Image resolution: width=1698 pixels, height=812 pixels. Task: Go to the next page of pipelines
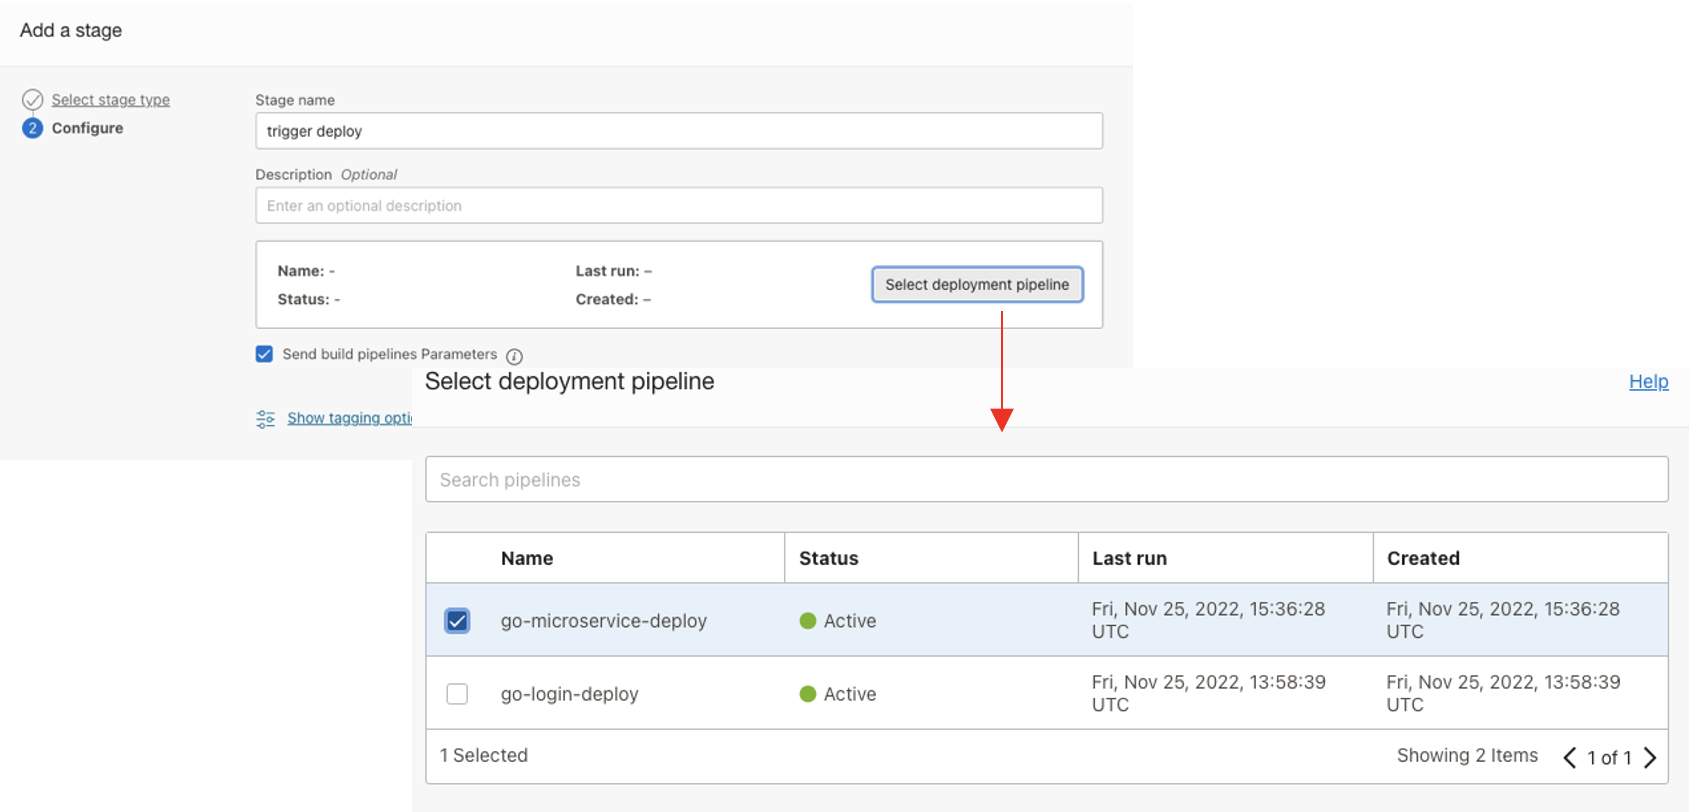pyautogui.click(x=1650, y=758)
